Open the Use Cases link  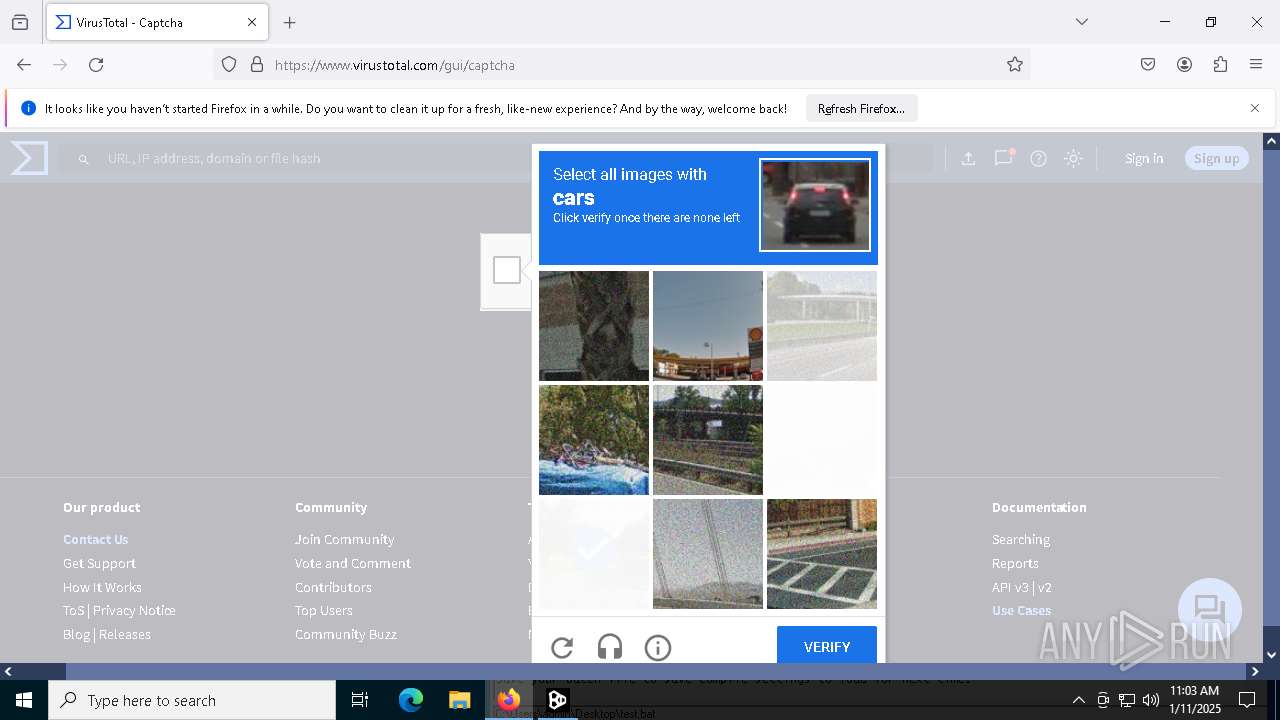1021,610
